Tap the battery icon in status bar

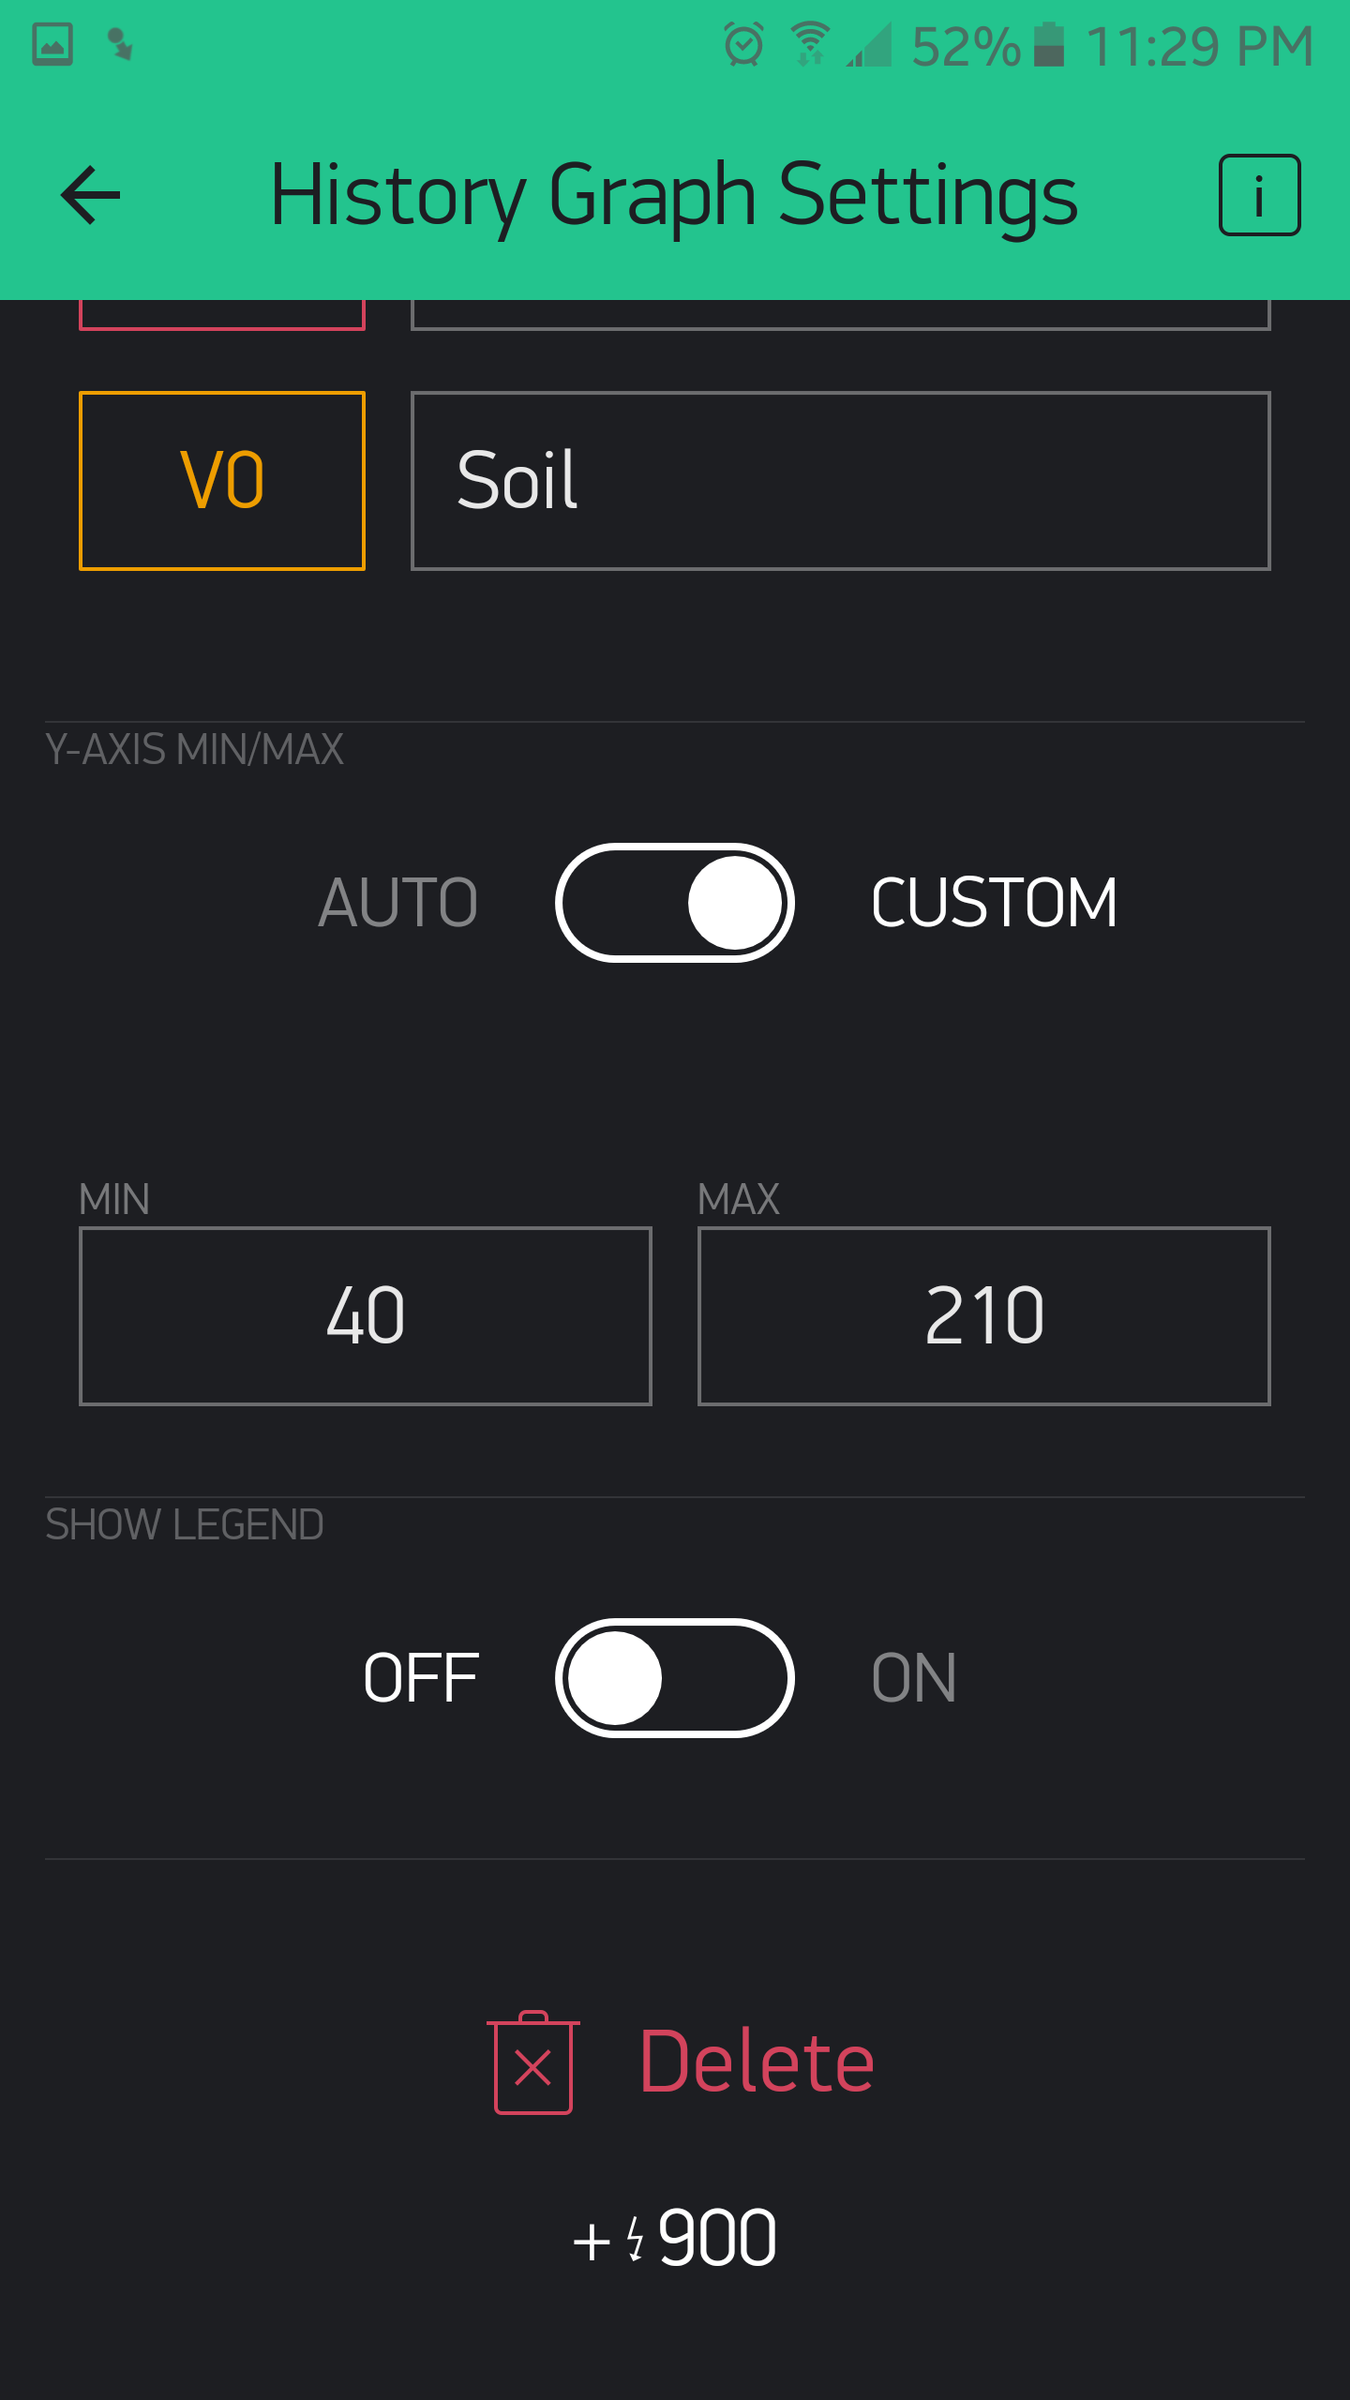pos(1048,45)
